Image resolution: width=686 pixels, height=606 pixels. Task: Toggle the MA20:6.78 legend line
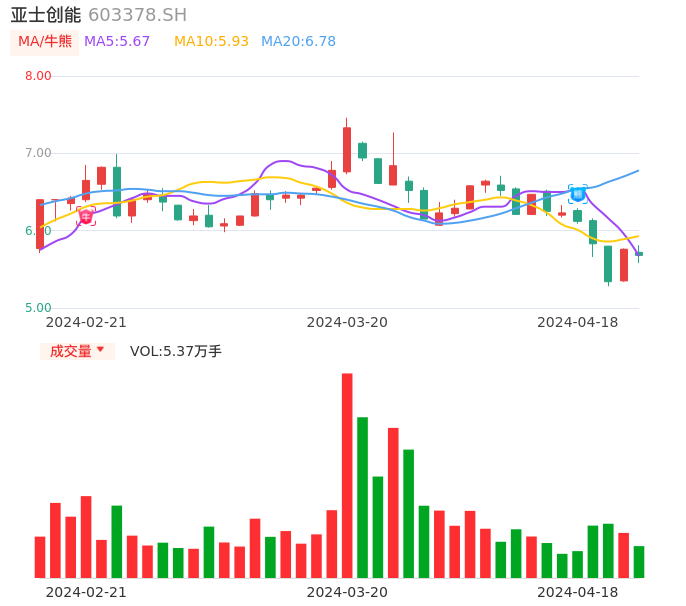pyautogui.click(x=298, y=41)
